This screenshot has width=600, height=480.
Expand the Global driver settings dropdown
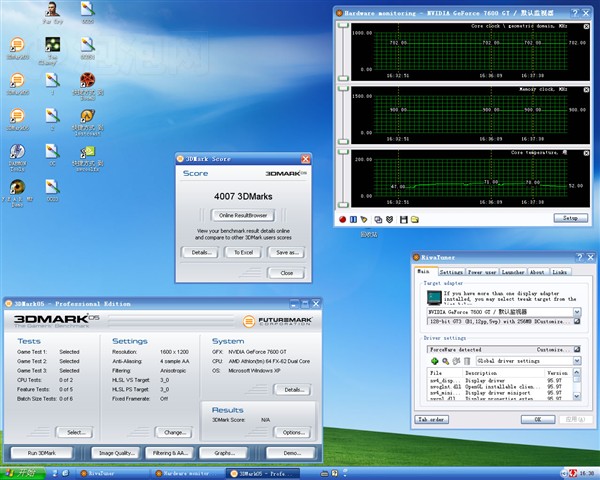pyautogui.click(x=577, y=361)
